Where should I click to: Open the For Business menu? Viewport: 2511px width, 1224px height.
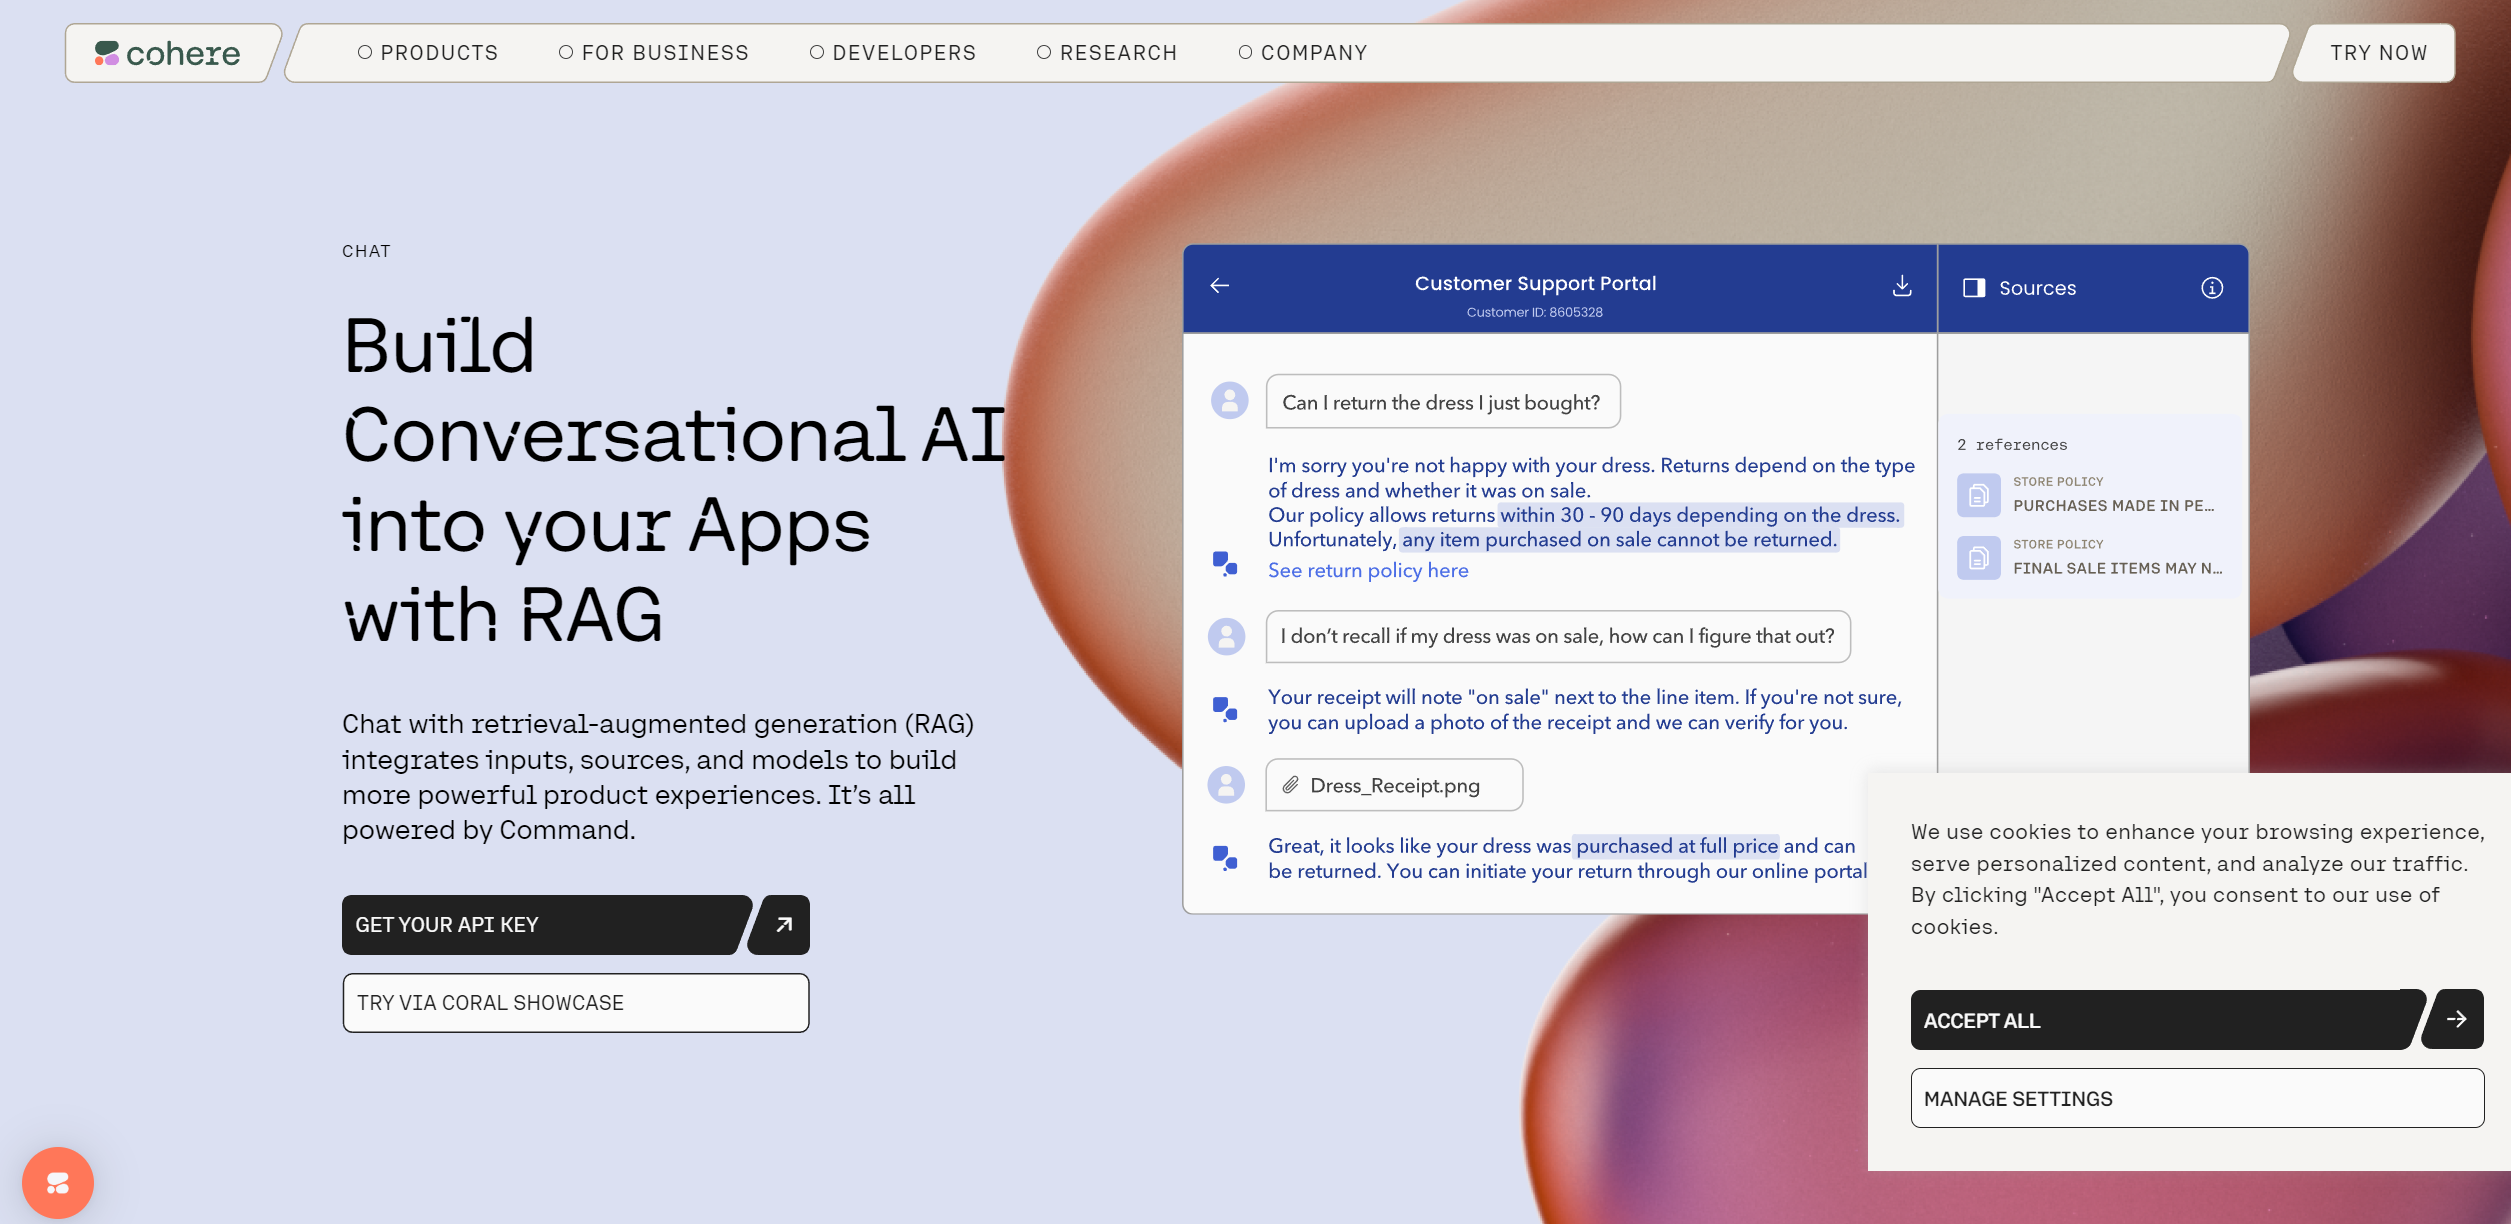(x=654, y=53)
